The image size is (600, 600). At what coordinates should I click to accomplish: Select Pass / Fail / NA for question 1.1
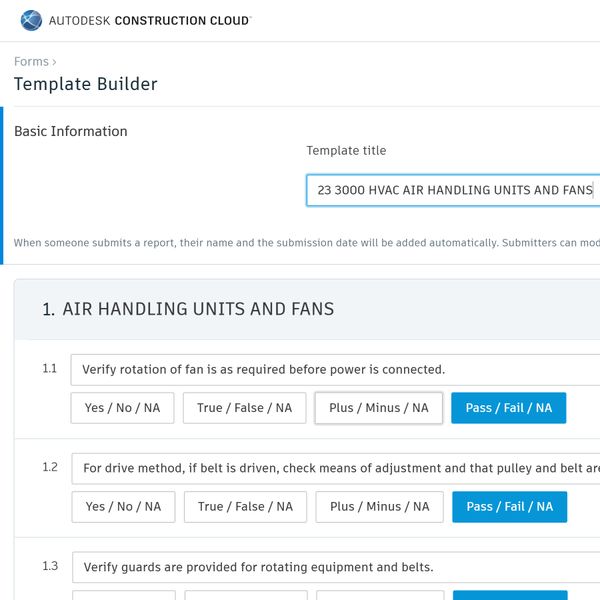coord(508,408)
